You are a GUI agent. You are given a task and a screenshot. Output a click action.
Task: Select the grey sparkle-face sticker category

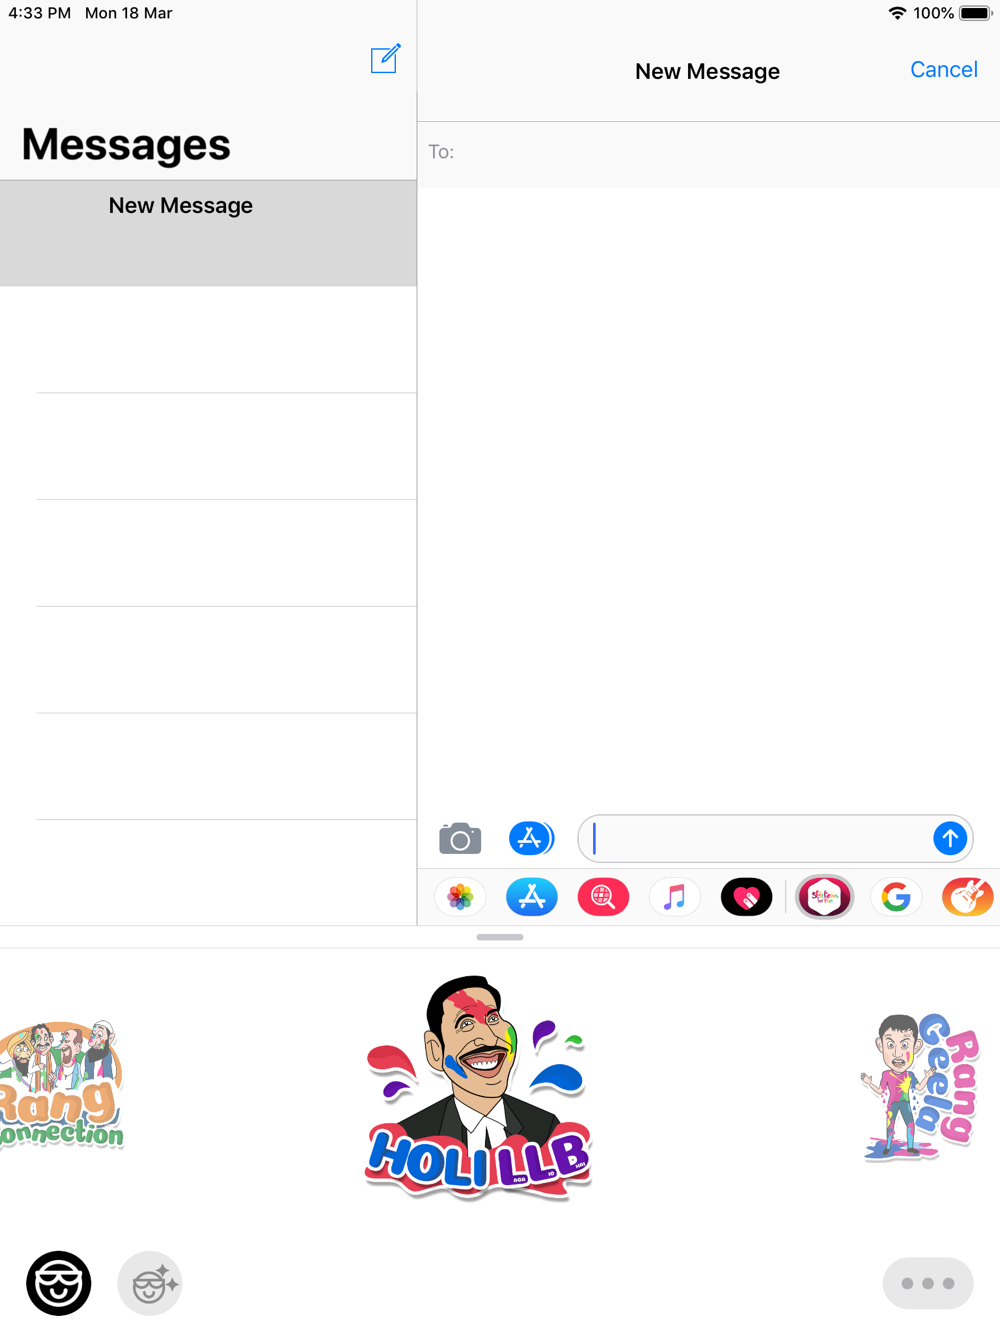pos(150,1283)
